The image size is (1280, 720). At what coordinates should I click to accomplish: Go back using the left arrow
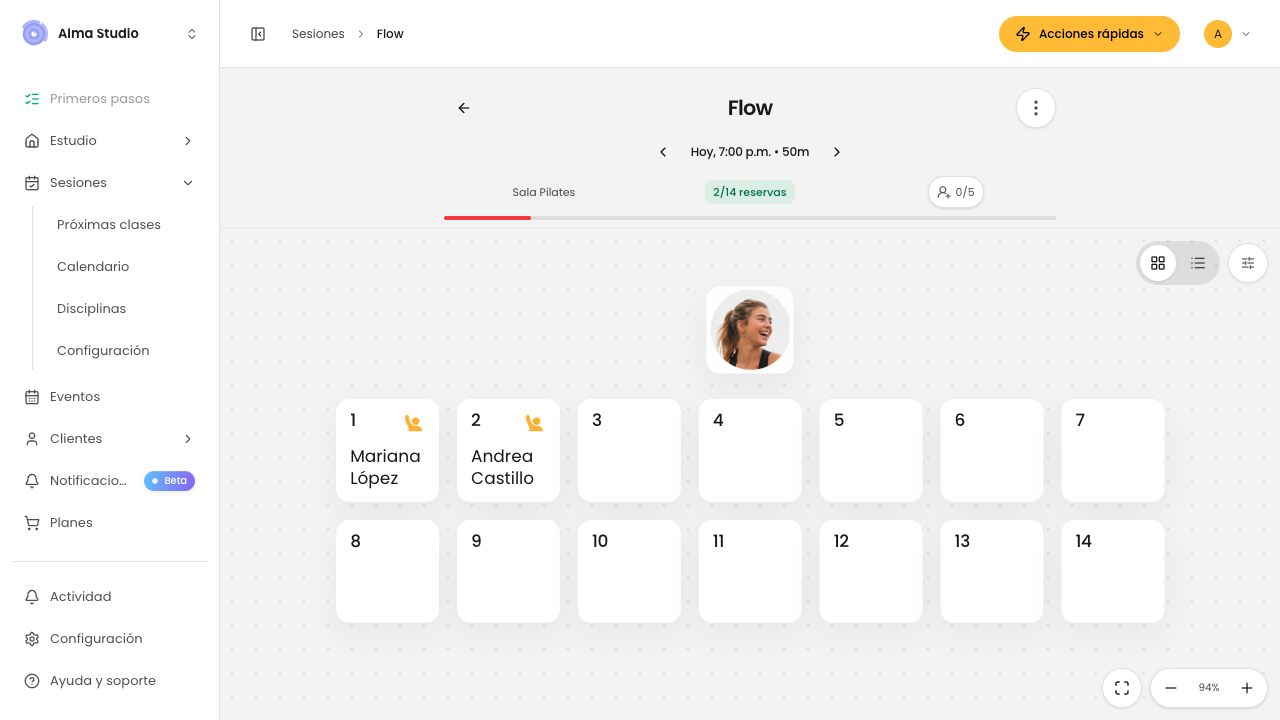[x=464, y=108]
